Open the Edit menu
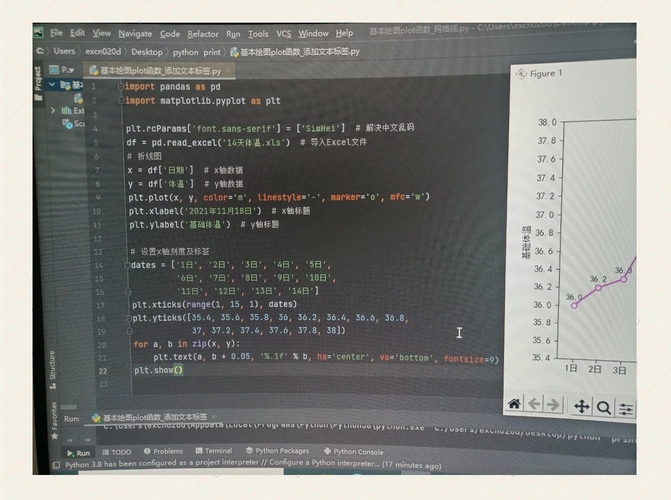The width and height of the screenshot is (671, 500). [77, 33]
